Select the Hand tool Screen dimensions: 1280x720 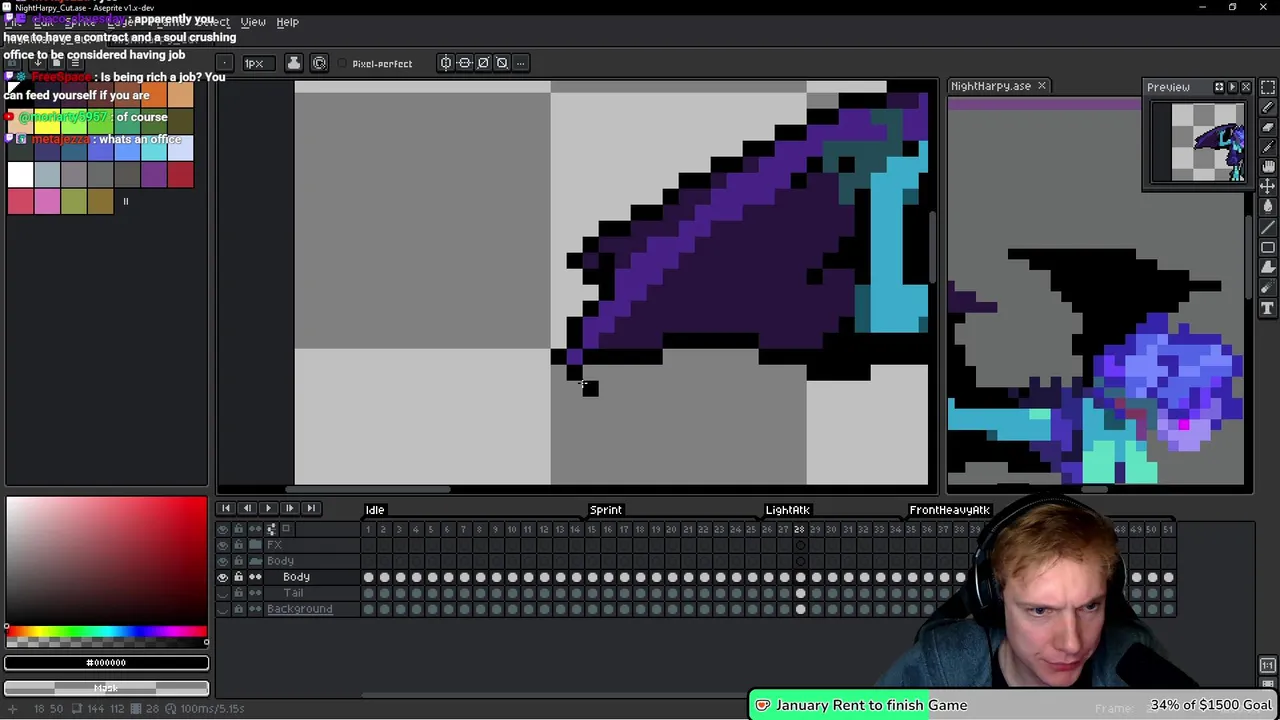1268,166
